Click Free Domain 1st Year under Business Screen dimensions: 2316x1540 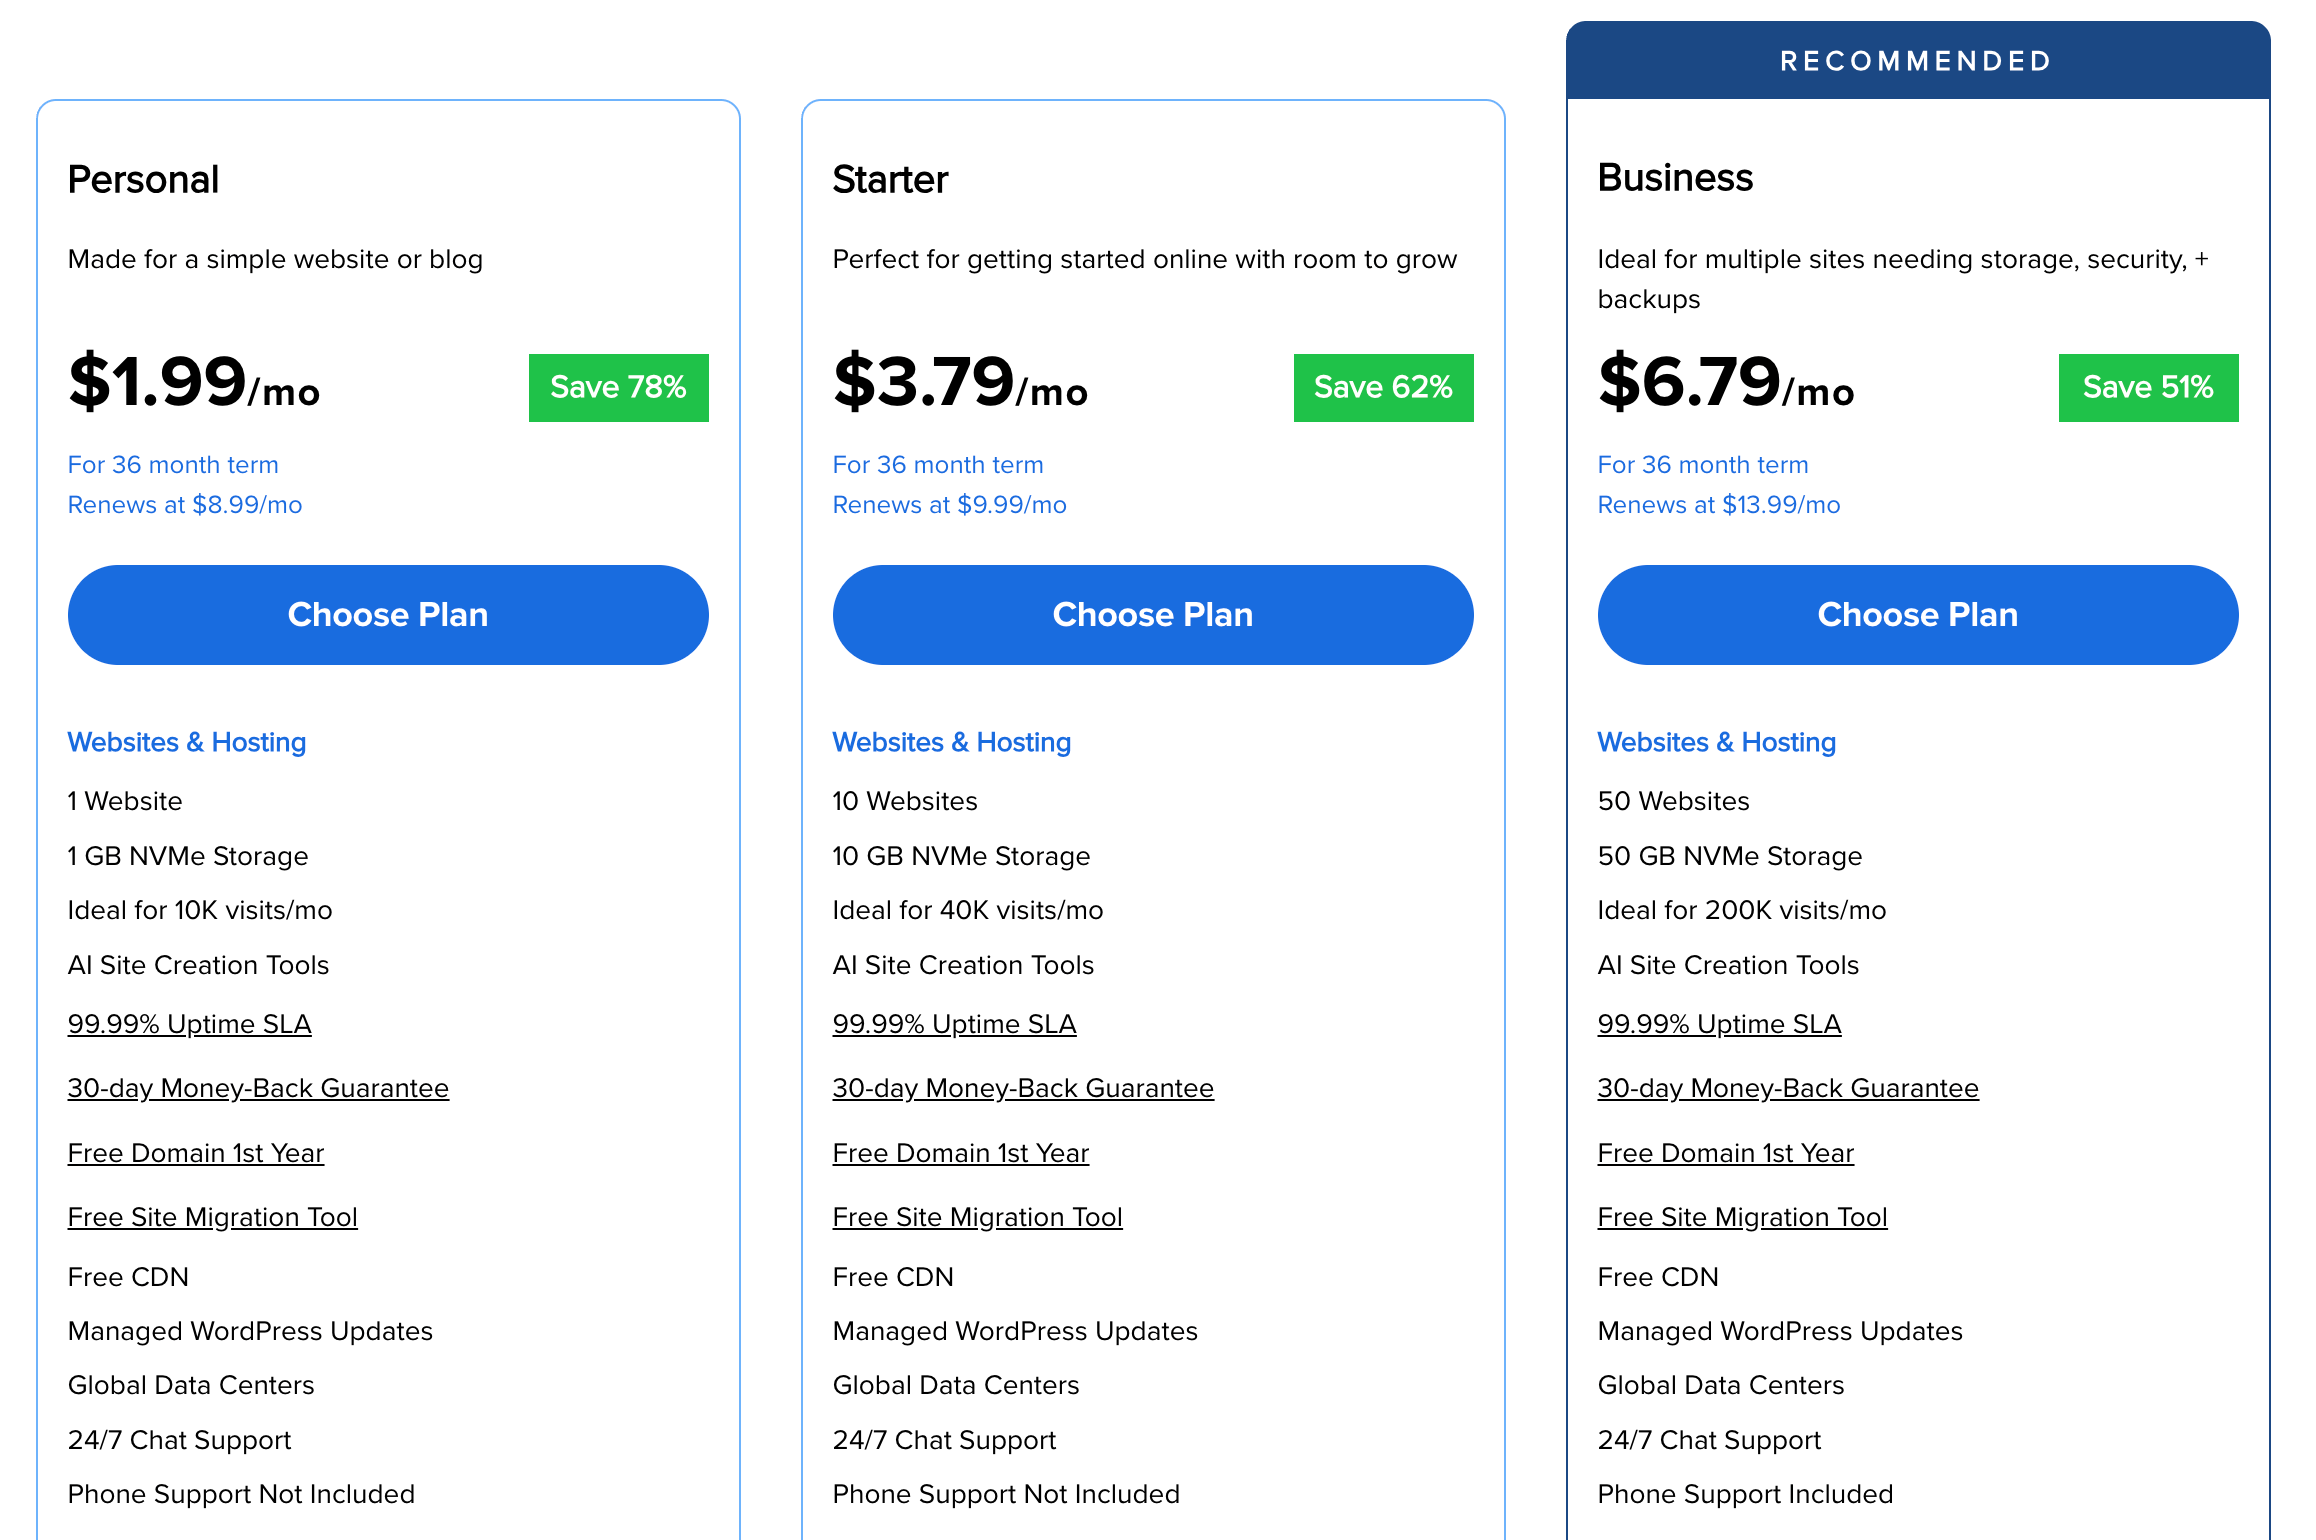tap(1725, 1152)
